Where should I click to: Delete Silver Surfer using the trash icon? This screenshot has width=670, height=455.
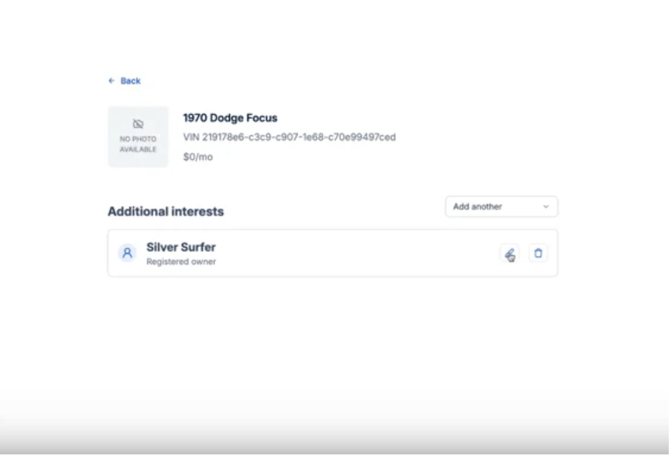[538, 254]
